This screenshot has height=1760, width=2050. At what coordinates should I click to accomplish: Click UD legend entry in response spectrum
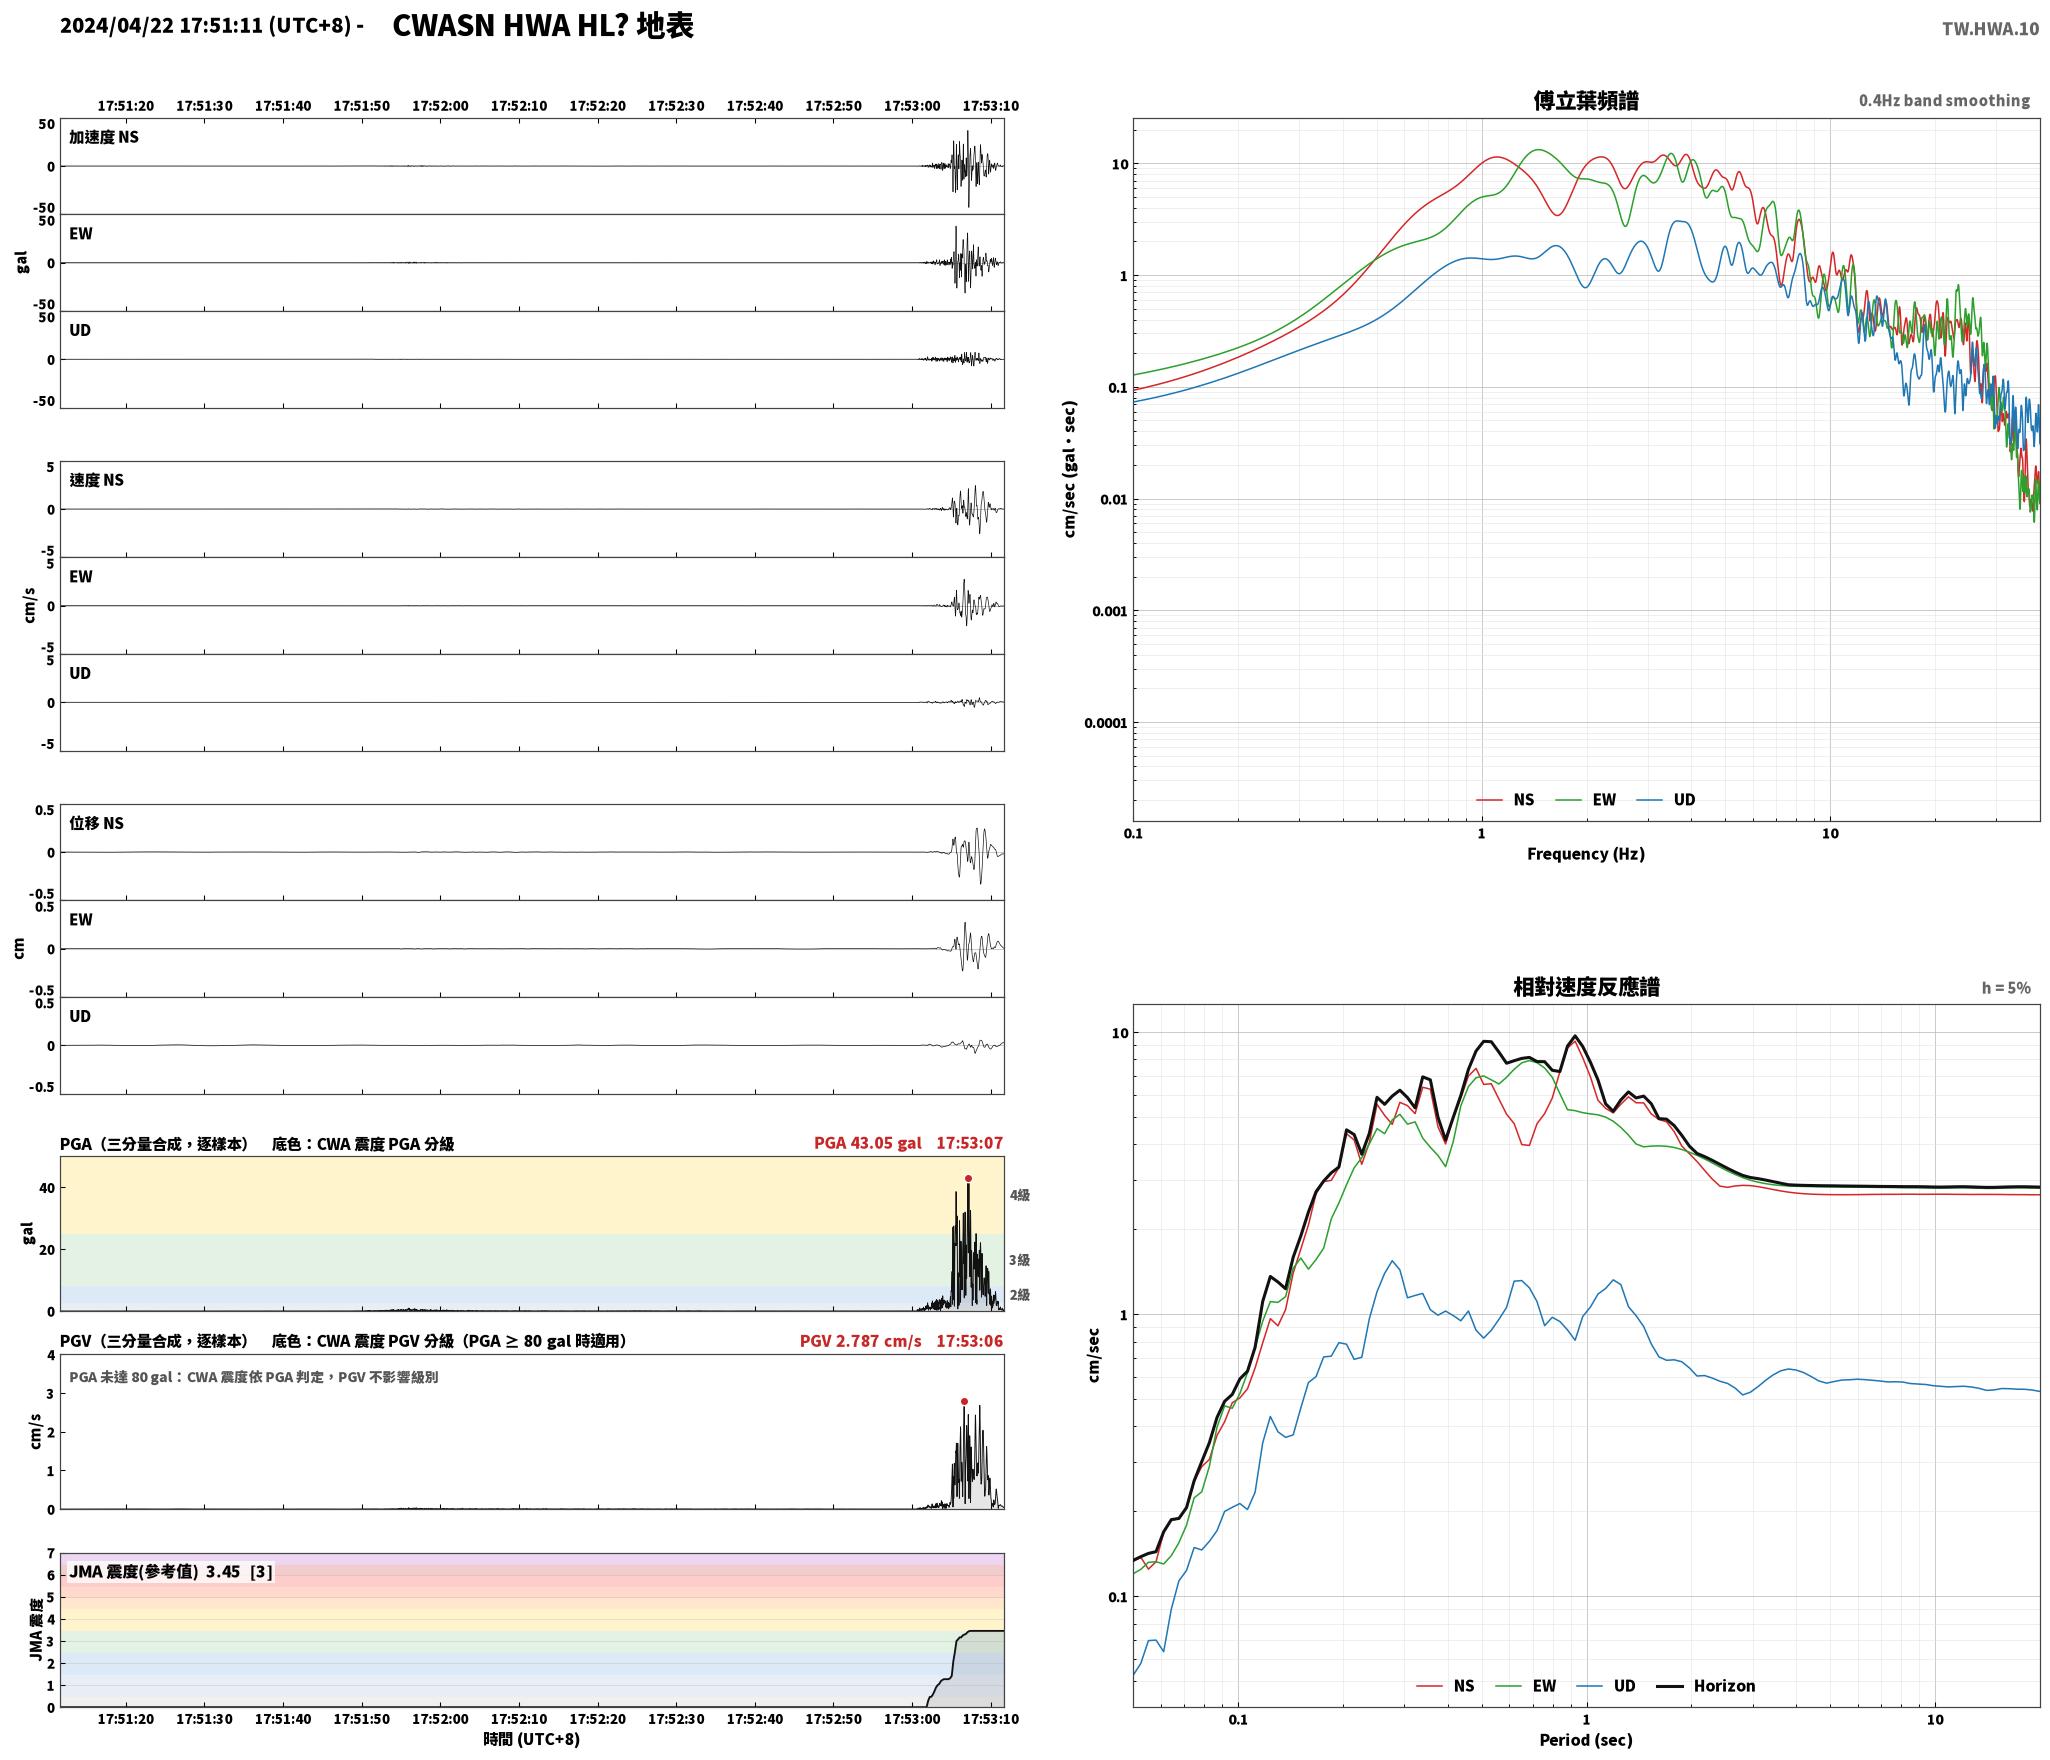[x=1606, y=1685]
